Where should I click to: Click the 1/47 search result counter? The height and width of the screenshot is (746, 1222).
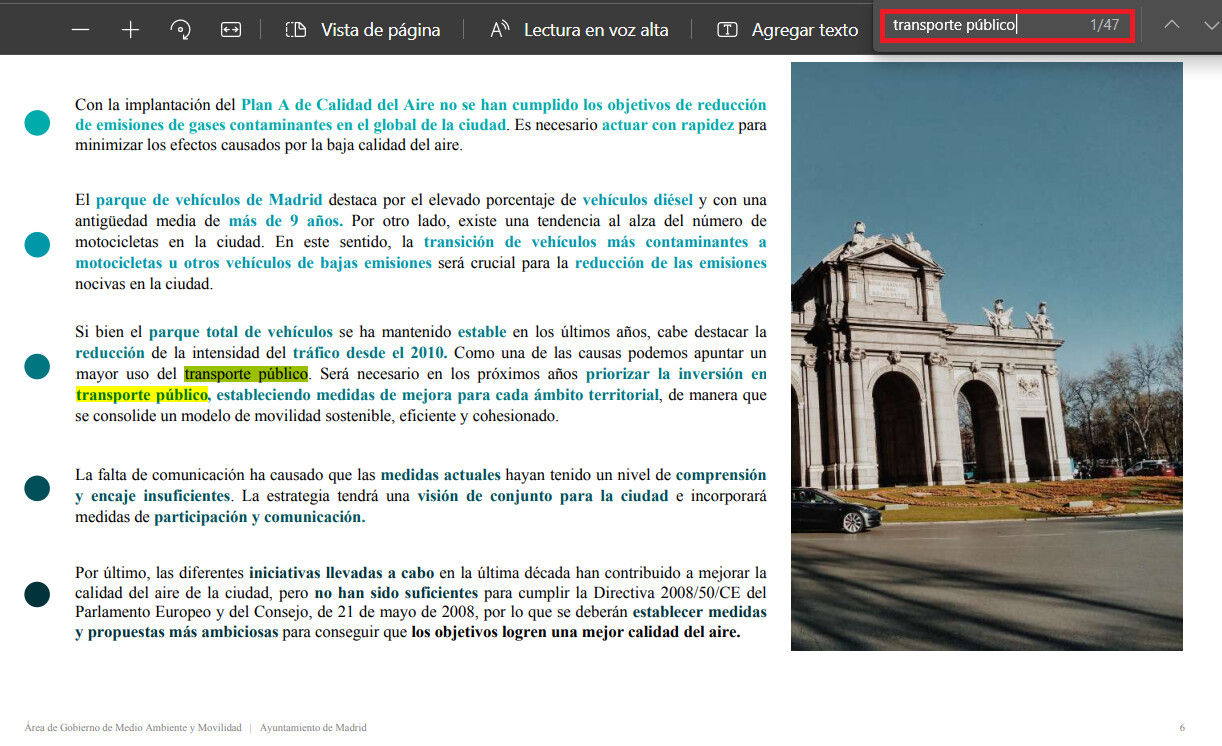coord(1105,25)
